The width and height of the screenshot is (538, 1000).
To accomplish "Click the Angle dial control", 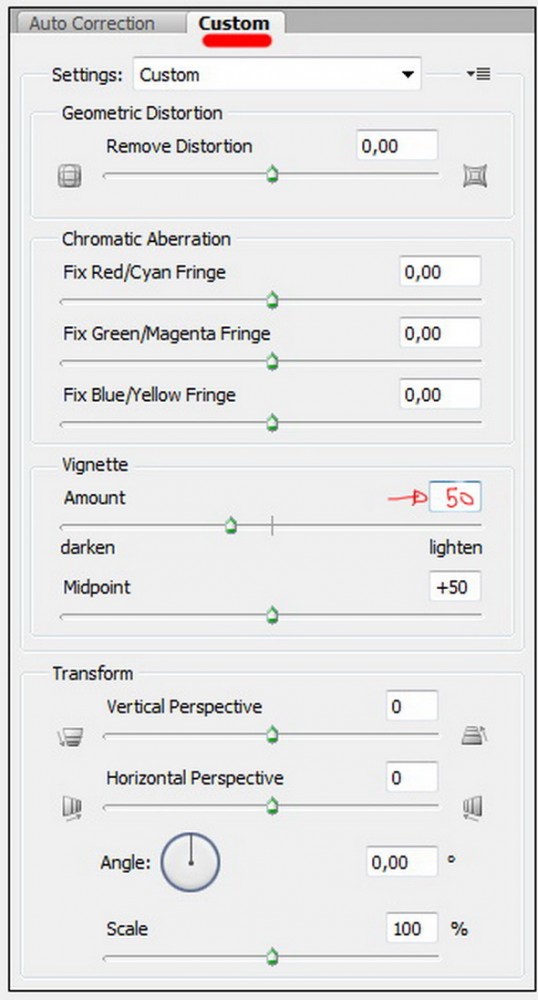I will (190, 862).
